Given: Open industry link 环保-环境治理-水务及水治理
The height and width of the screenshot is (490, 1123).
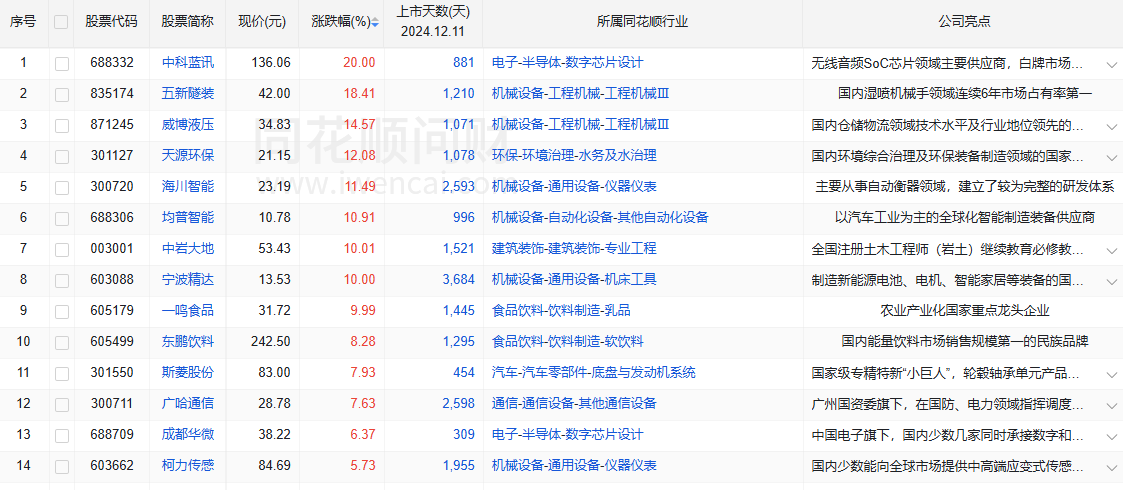Looking at the screenshot, I should [x=574, y=155].
